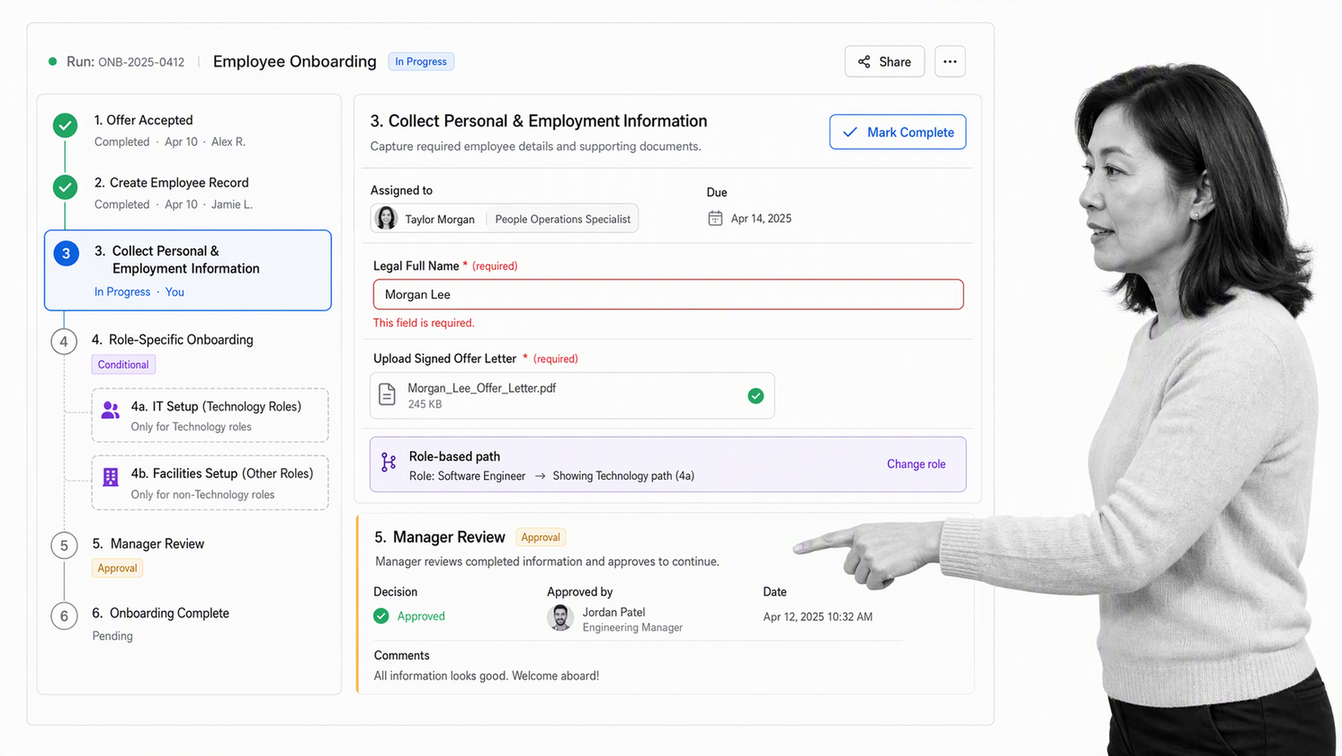This screenshot has width=1342, height=756.
Task: Open the three-dot more options menu
Action: tap(950, 62)
